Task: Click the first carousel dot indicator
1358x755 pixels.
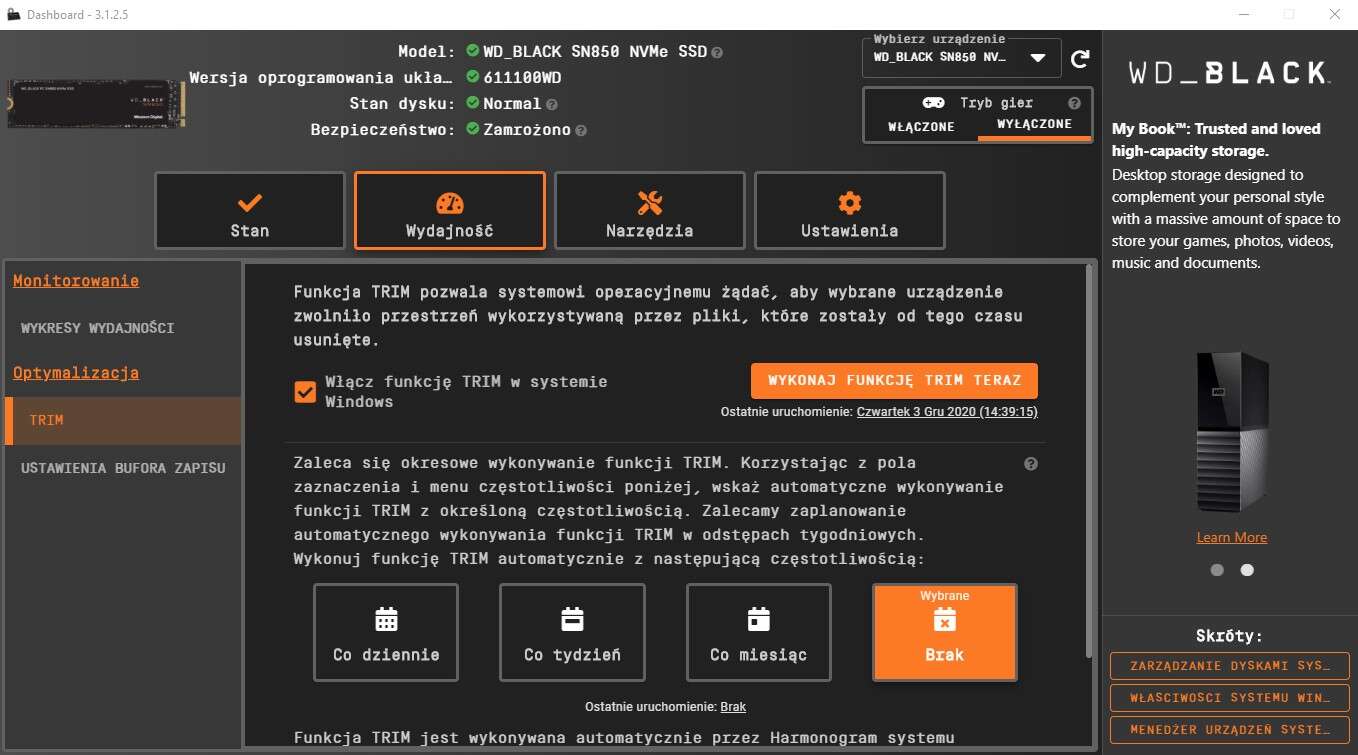Action: click(1217, 570)
